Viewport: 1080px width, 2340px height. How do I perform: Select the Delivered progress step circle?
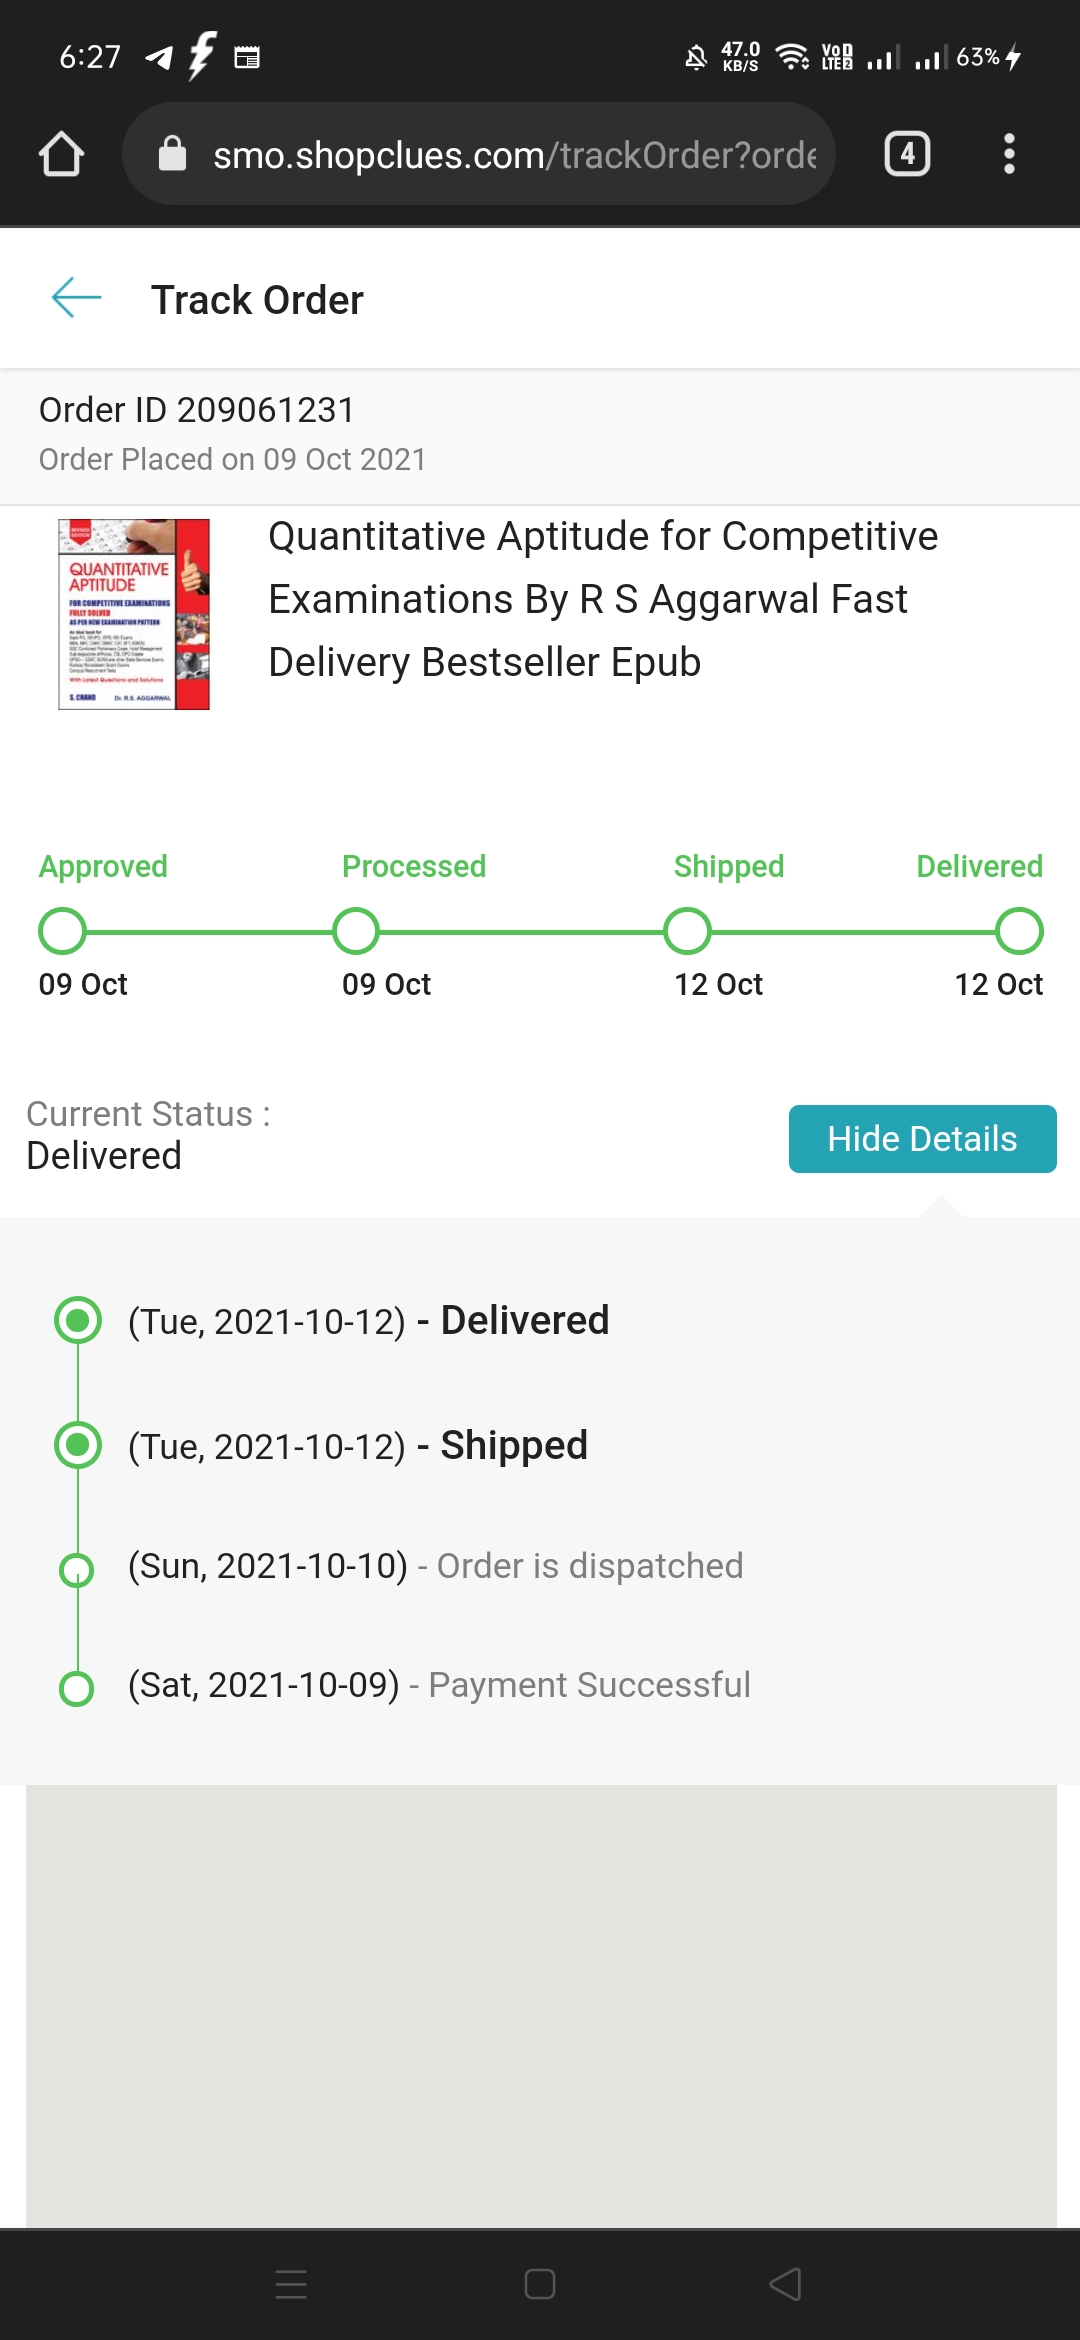1019,931
